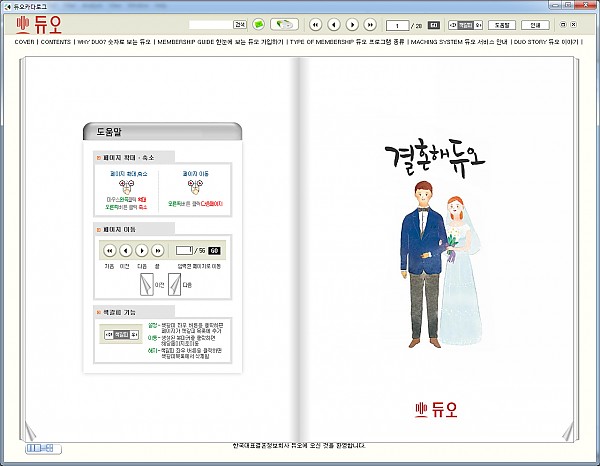Click the 검색 search button
The width and height of the screenshot is (600, 466).
[240, 25]
